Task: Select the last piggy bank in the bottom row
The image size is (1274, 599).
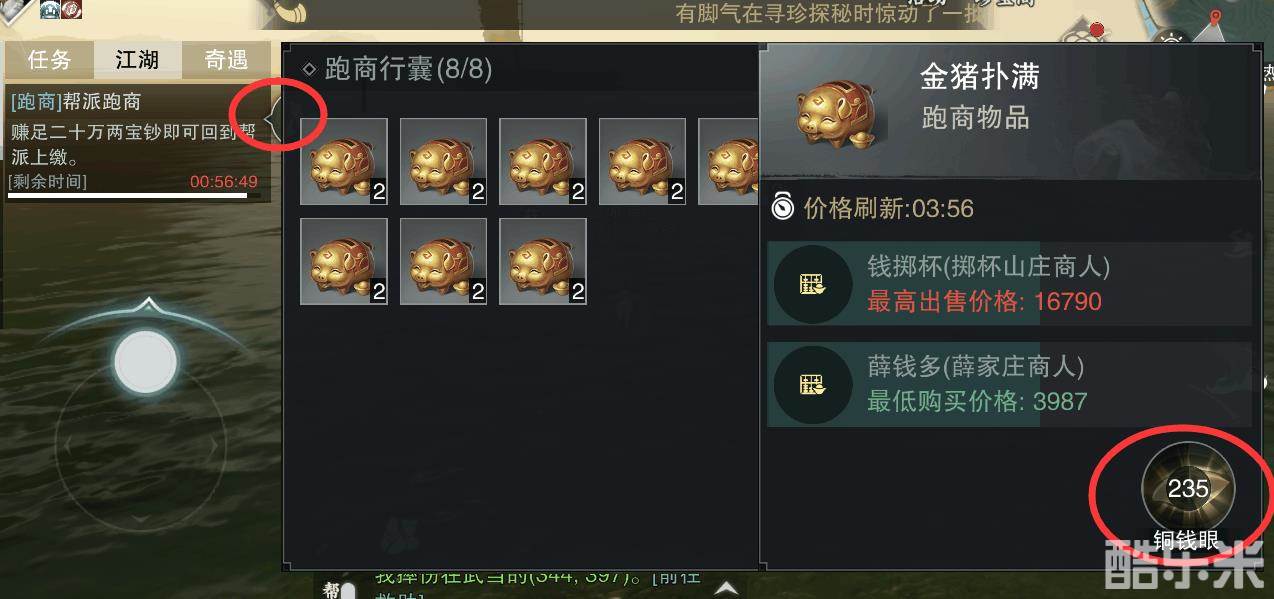Action: [543, 261]
